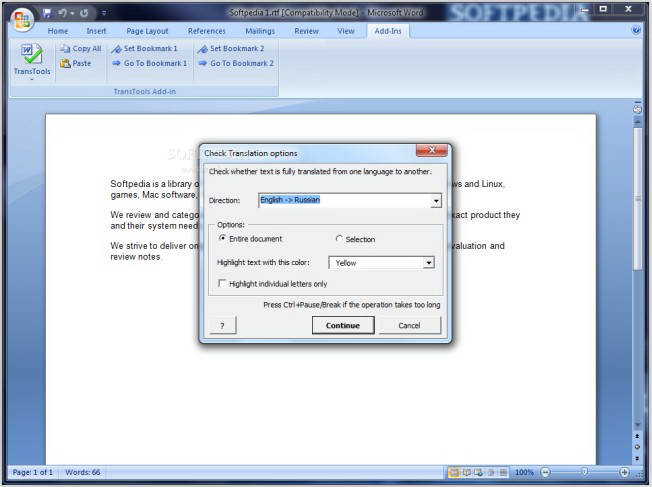Open Word Help icon
The height and width of the screenshot is (487, 652).
pyautogui.click(x=636, y=30)
